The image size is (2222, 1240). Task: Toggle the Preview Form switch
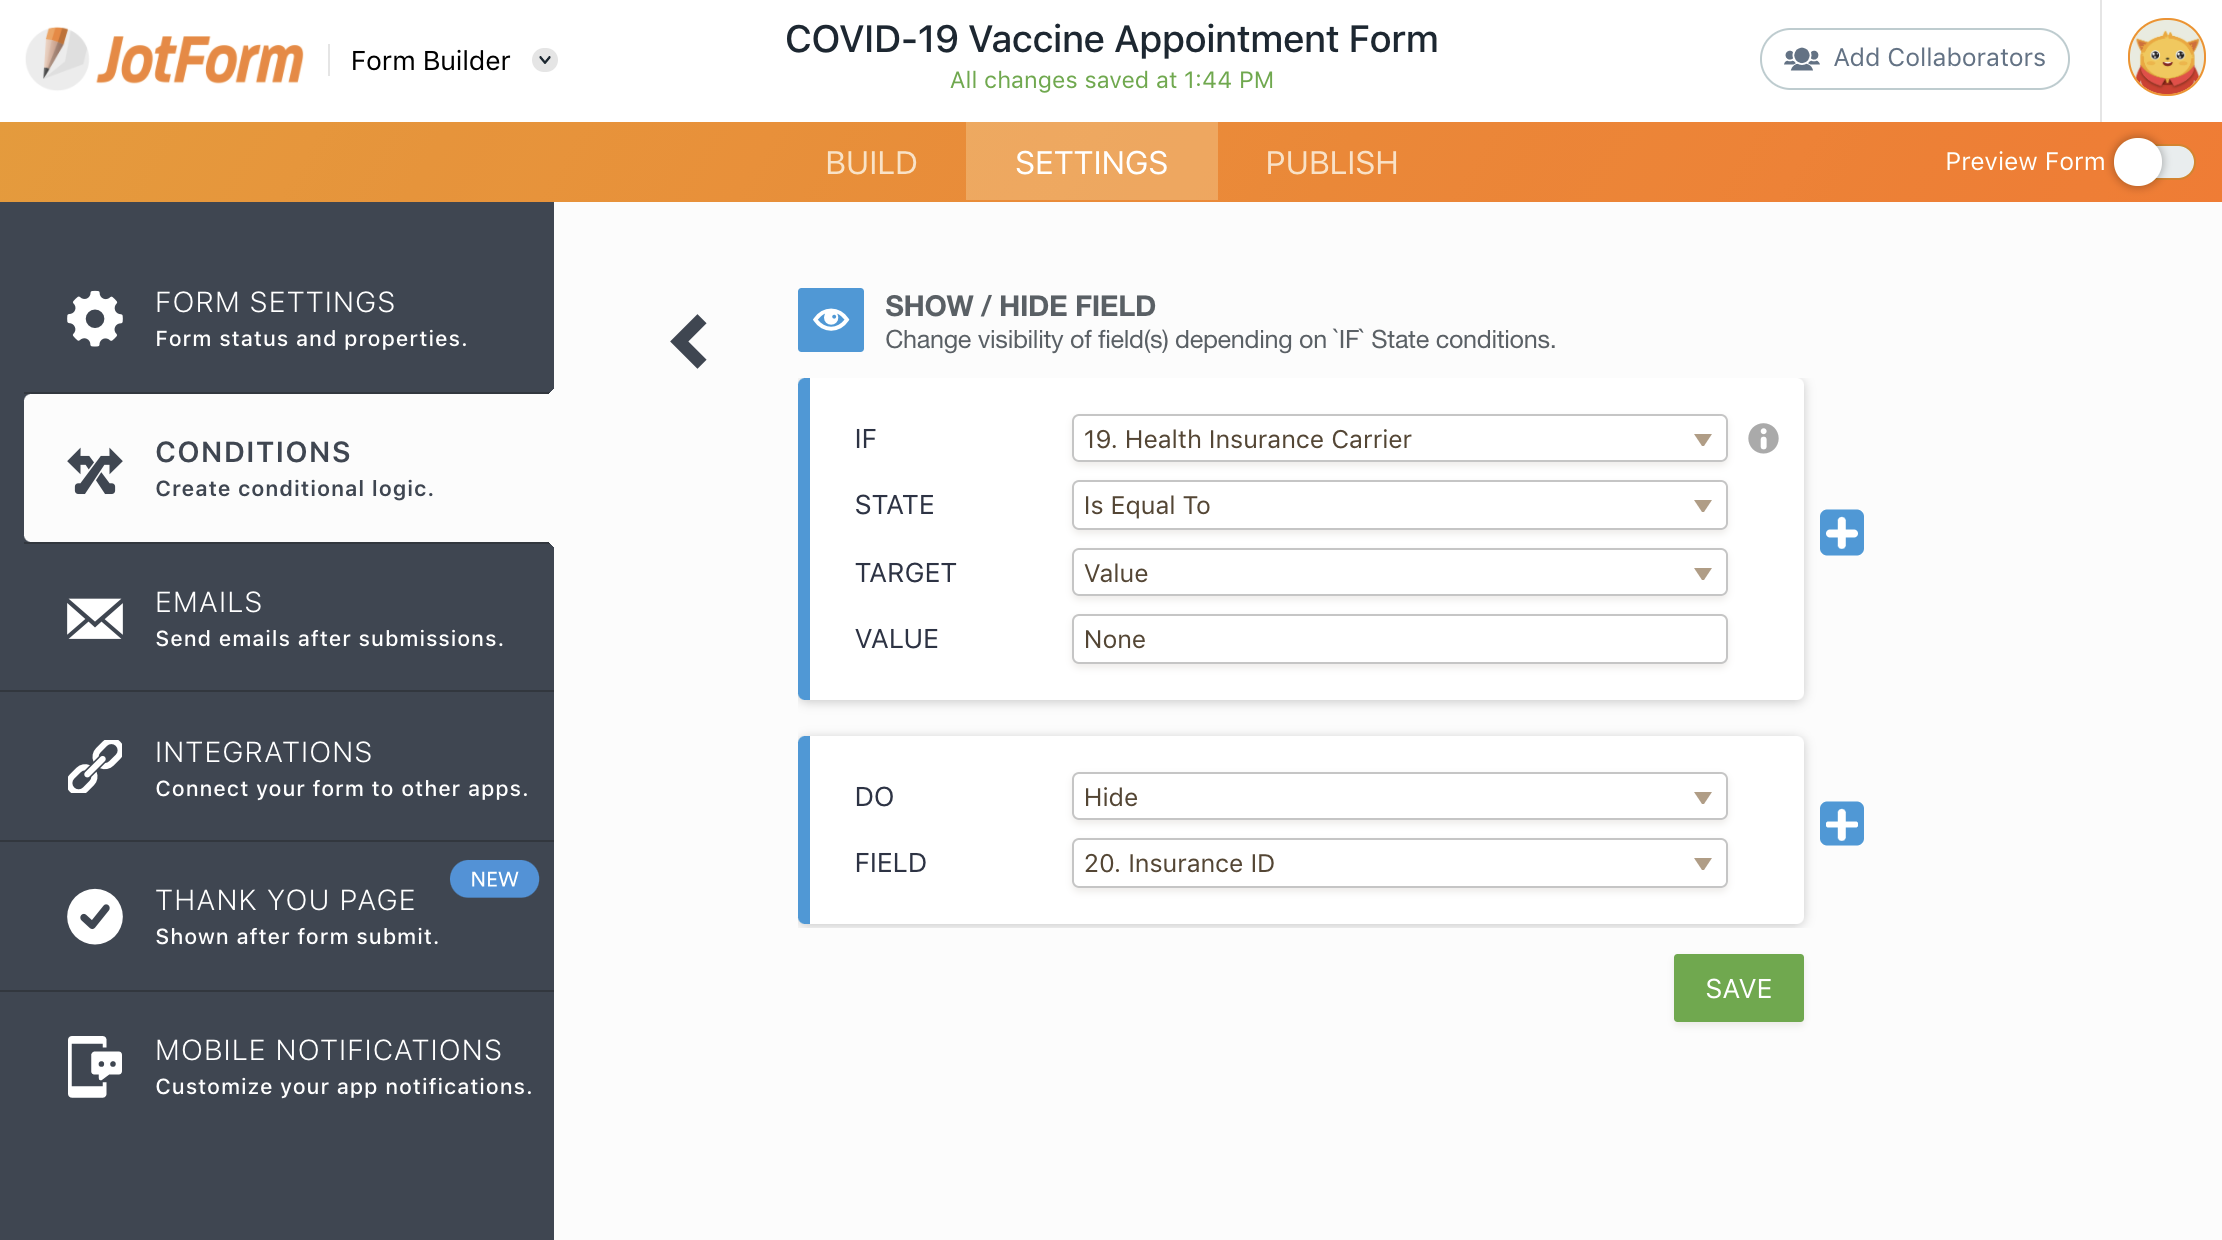(x=2154, y=162)
